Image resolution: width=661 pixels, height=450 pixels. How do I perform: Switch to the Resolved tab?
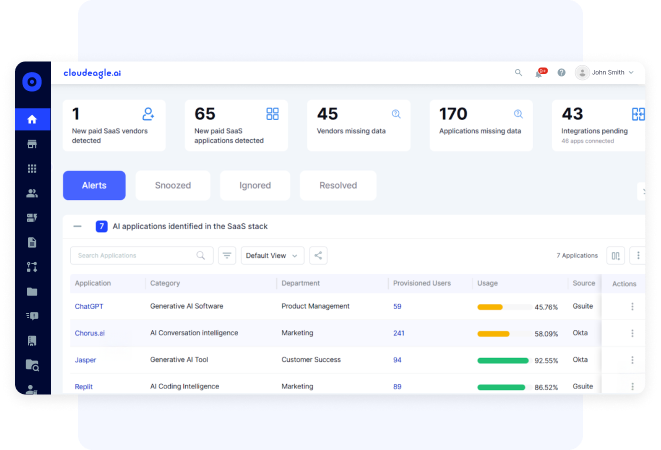(338, 186)
